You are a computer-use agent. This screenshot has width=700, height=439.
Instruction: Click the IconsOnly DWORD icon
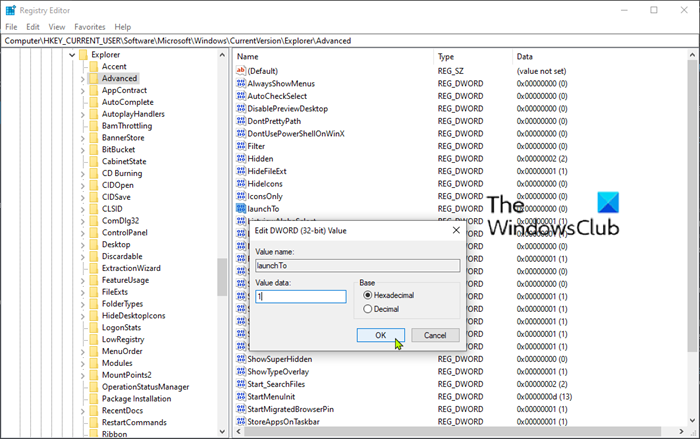(x=241, y=196)
